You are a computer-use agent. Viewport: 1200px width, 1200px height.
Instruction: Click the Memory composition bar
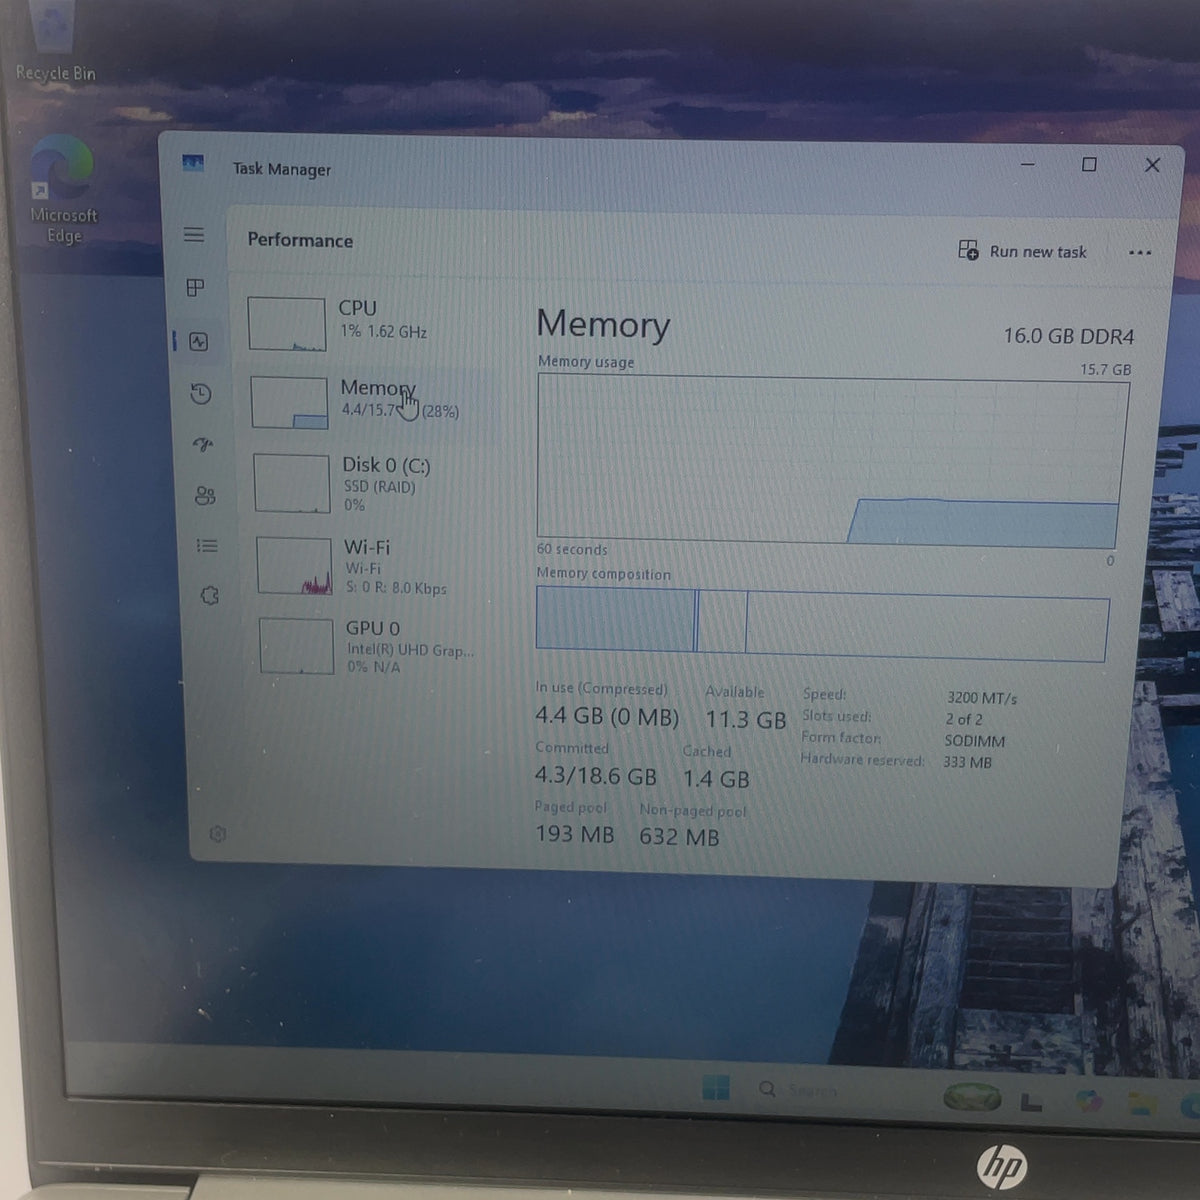pos(822,624)
